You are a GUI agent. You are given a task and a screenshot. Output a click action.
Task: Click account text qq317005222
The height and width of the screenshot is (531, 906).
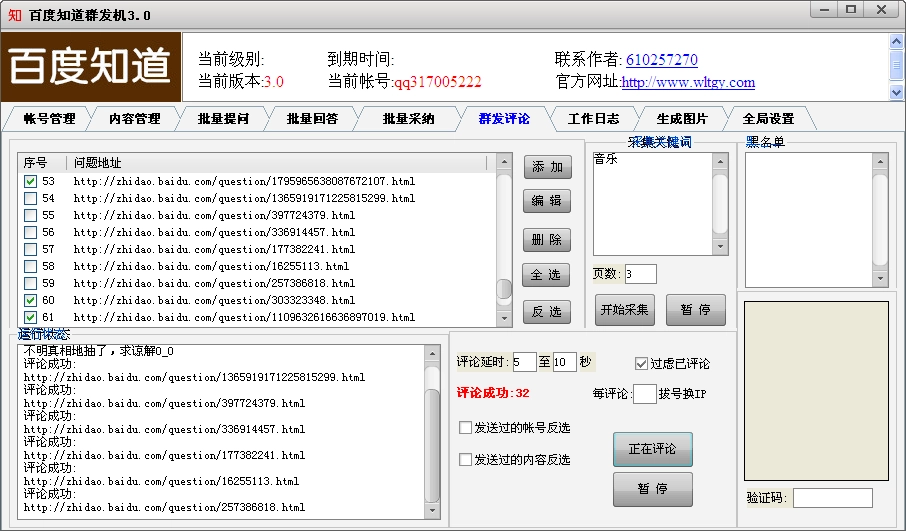pos(437,82)
